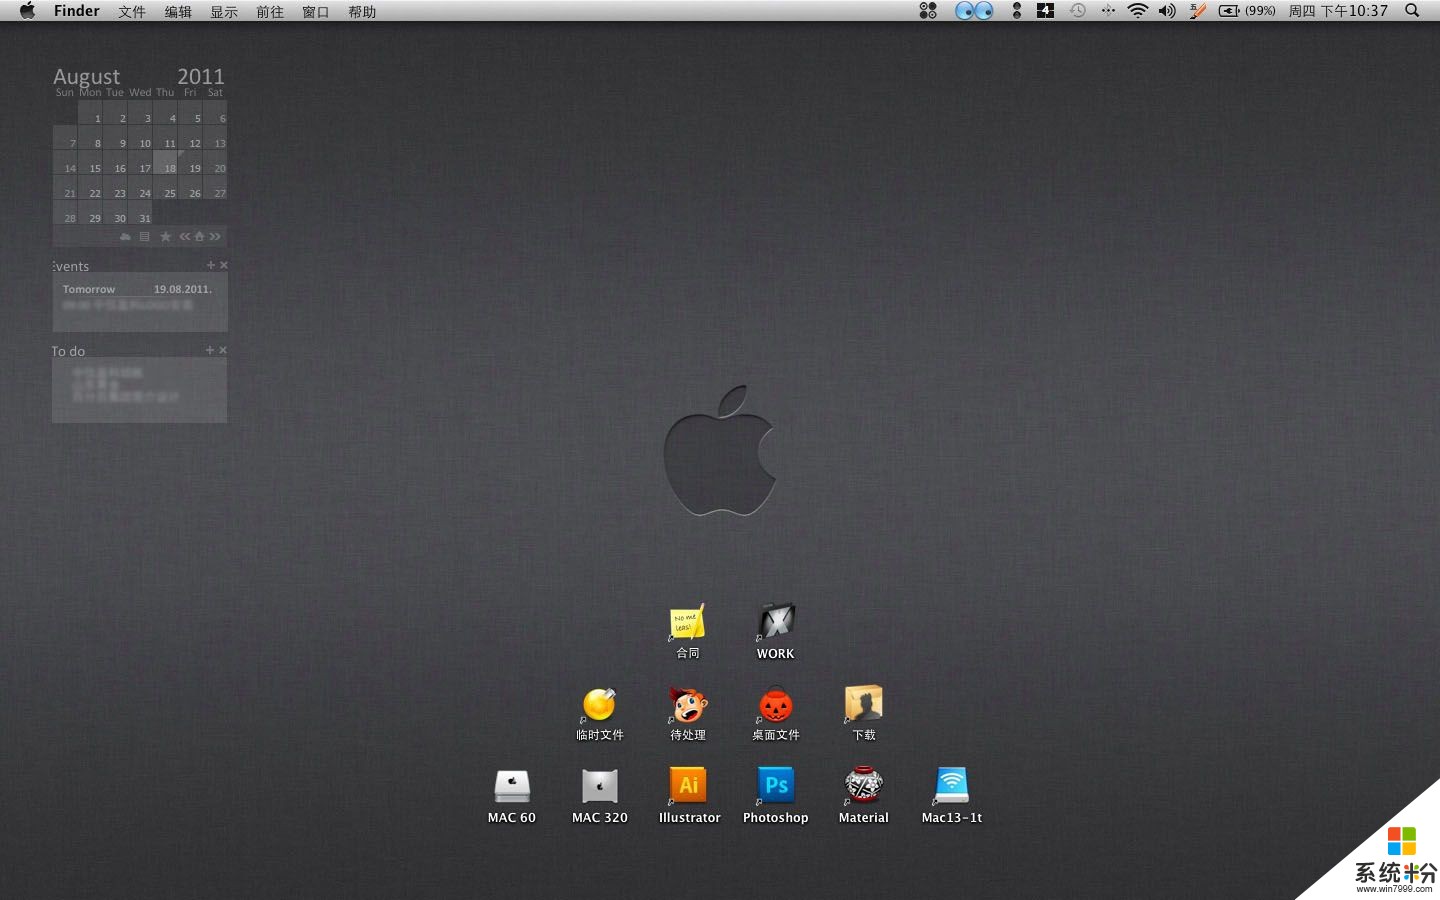1440x900 pixels.
Task: Open the 窗口 menu
Action: click(316, 12)
